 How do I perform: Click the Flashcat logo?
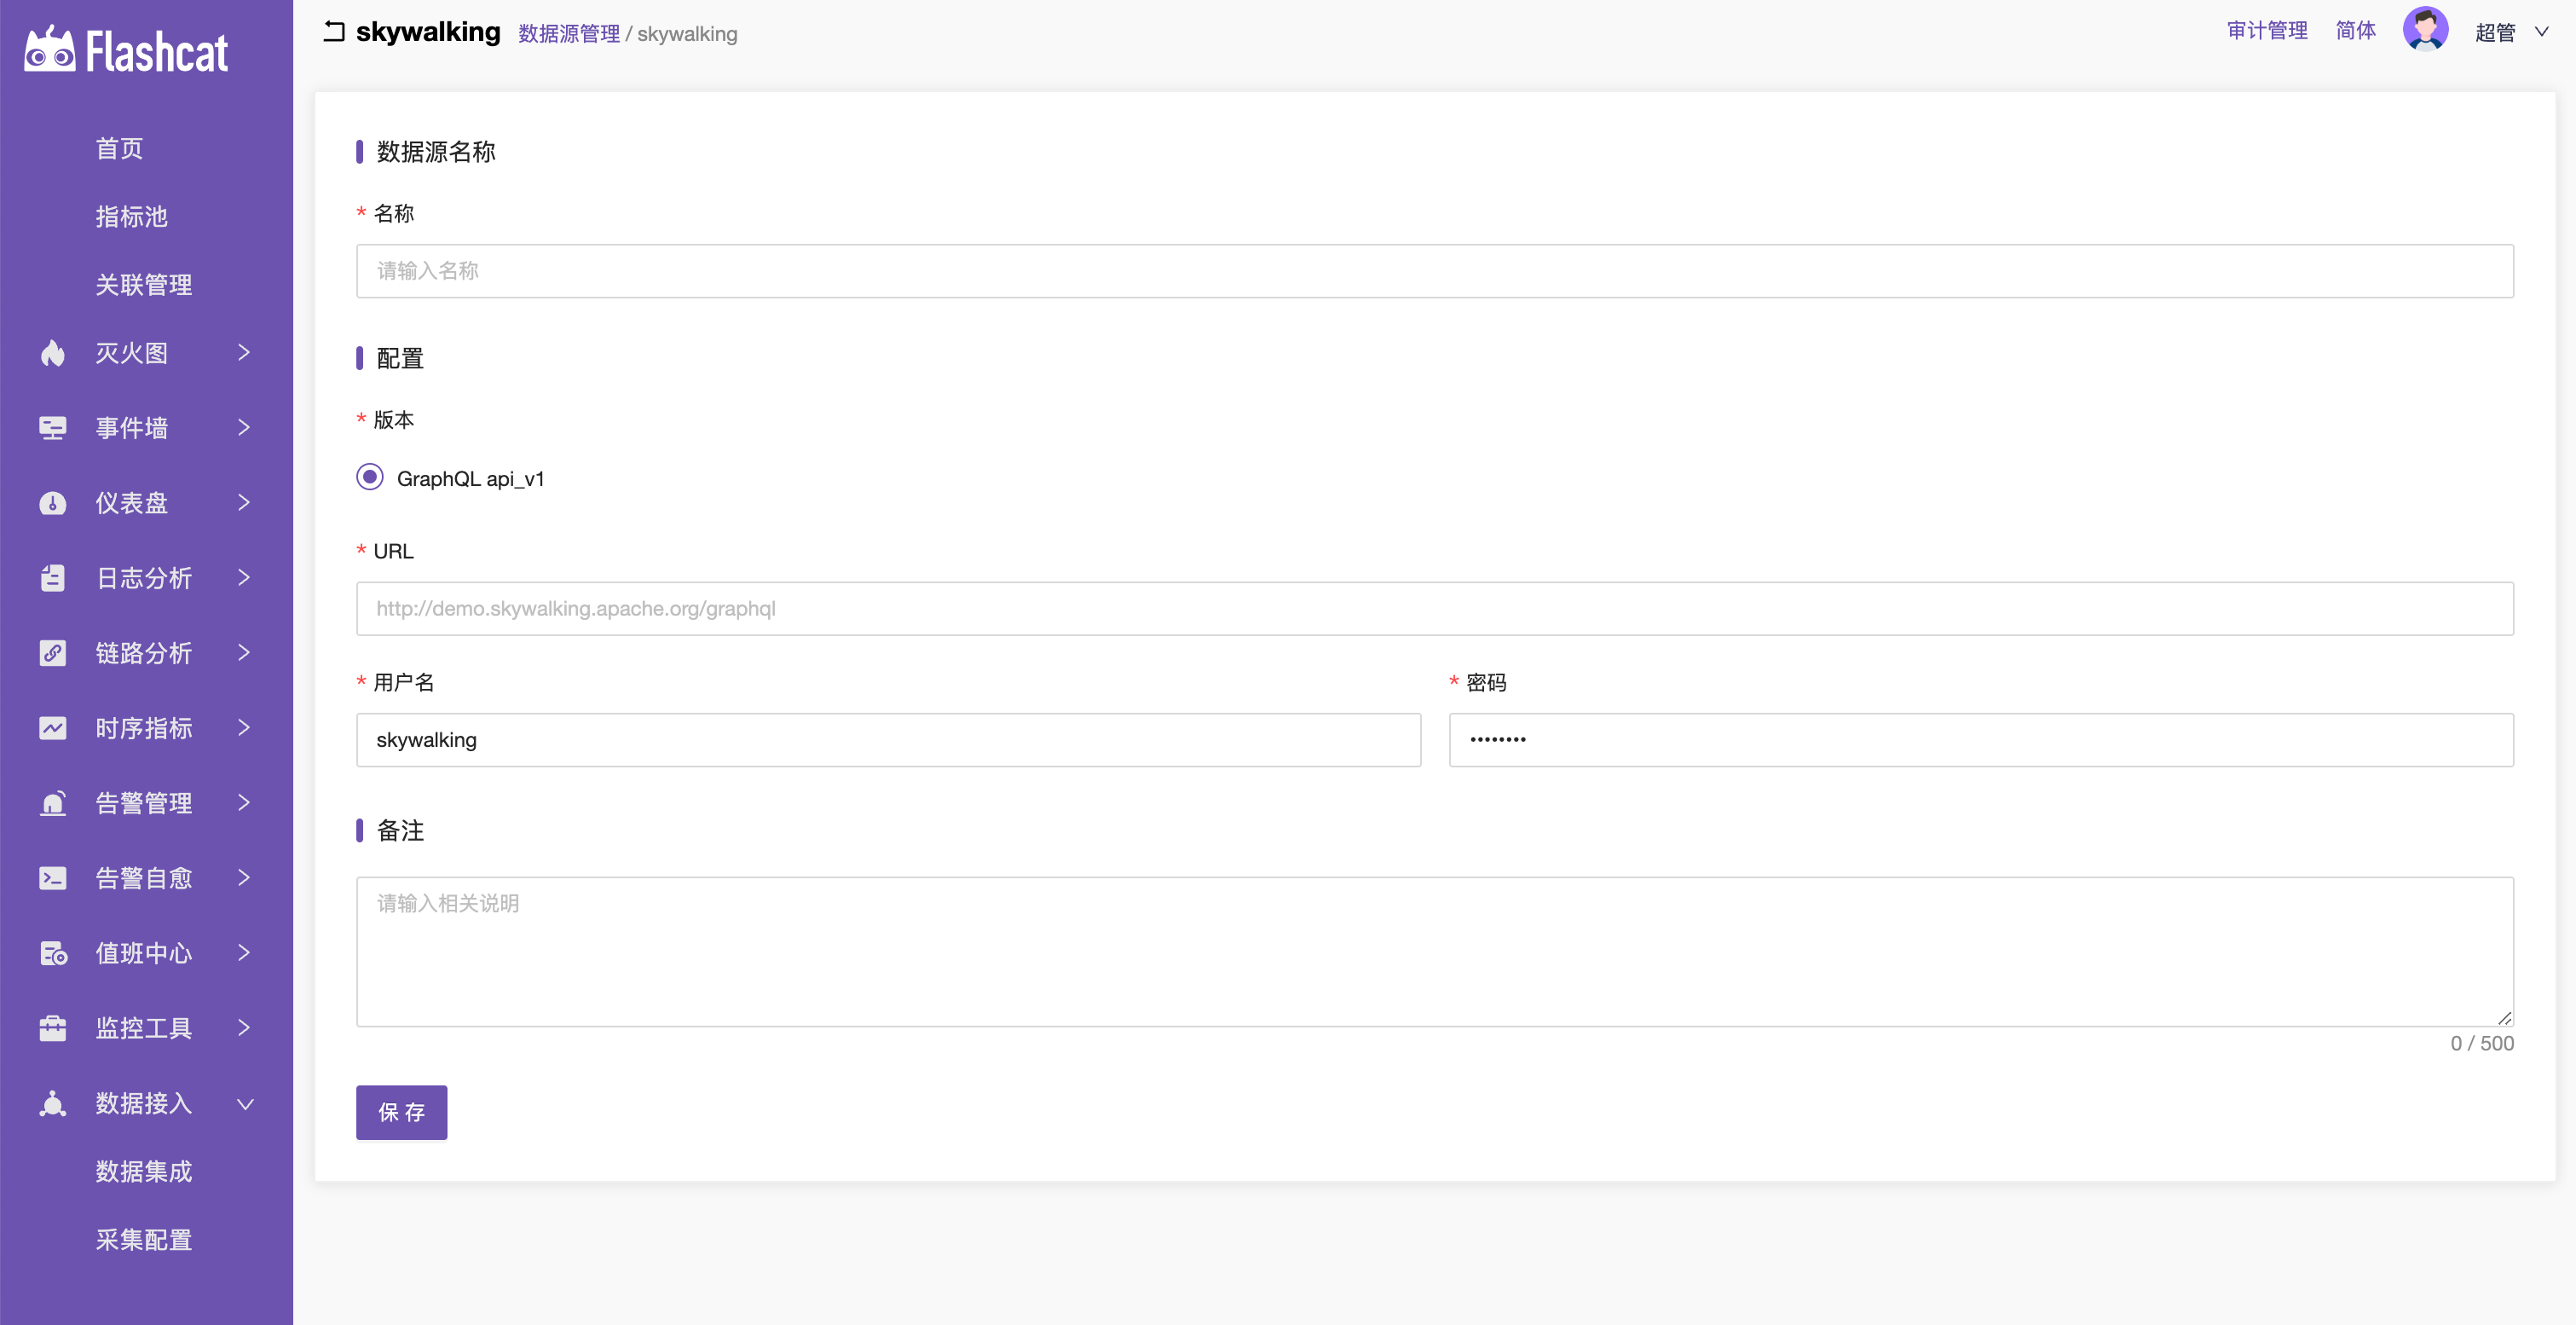tap(126, 51)
